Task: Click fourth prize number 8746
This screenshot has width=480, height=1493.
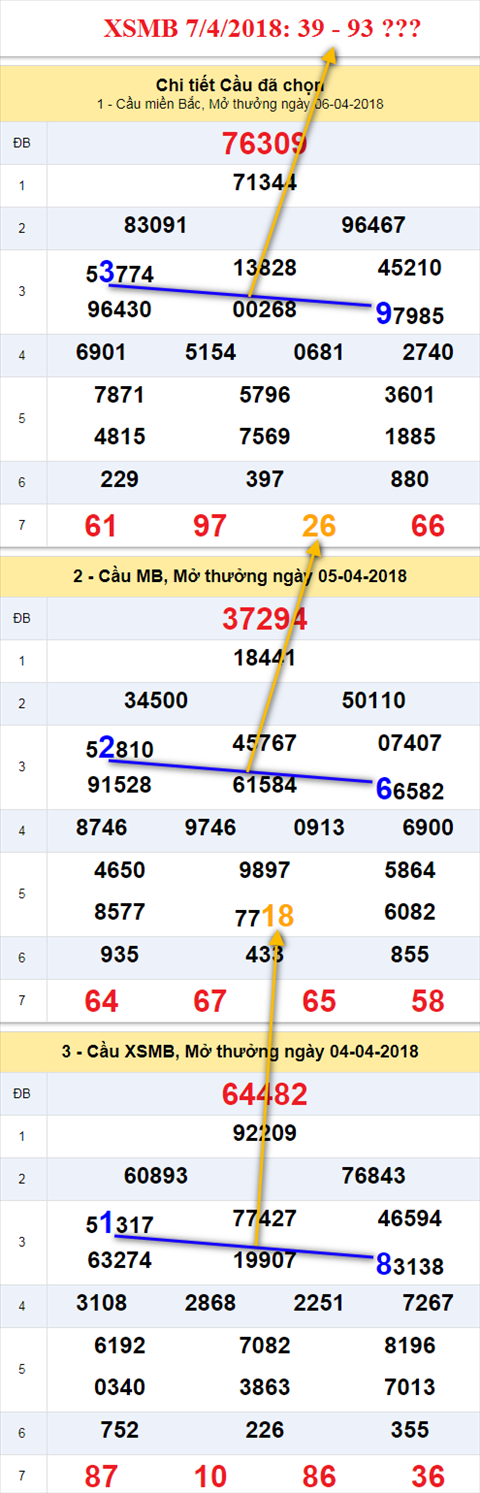Action: [x=101, y=828]
